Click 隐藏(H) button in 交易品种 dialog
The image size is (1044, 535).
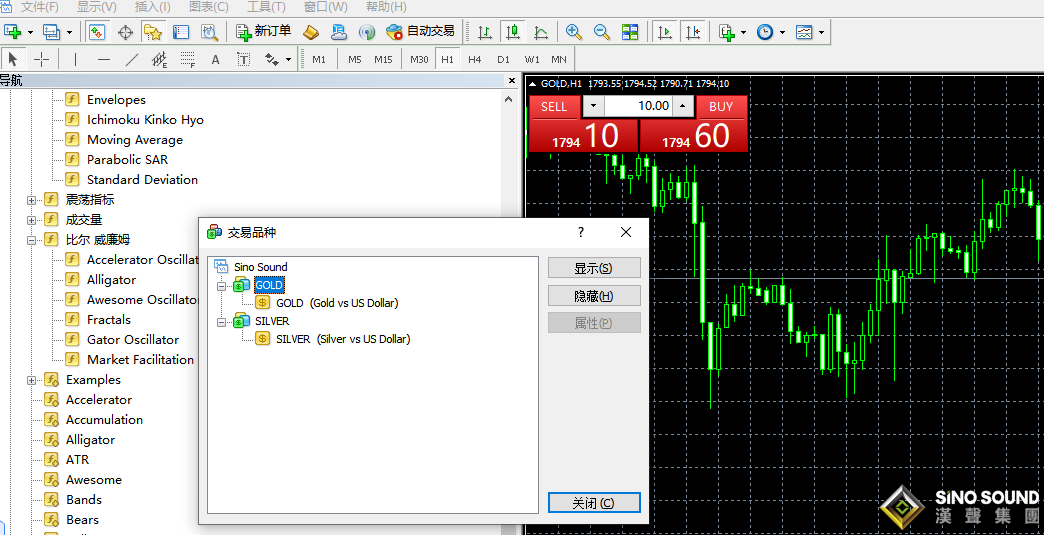(x=594, y=295)
